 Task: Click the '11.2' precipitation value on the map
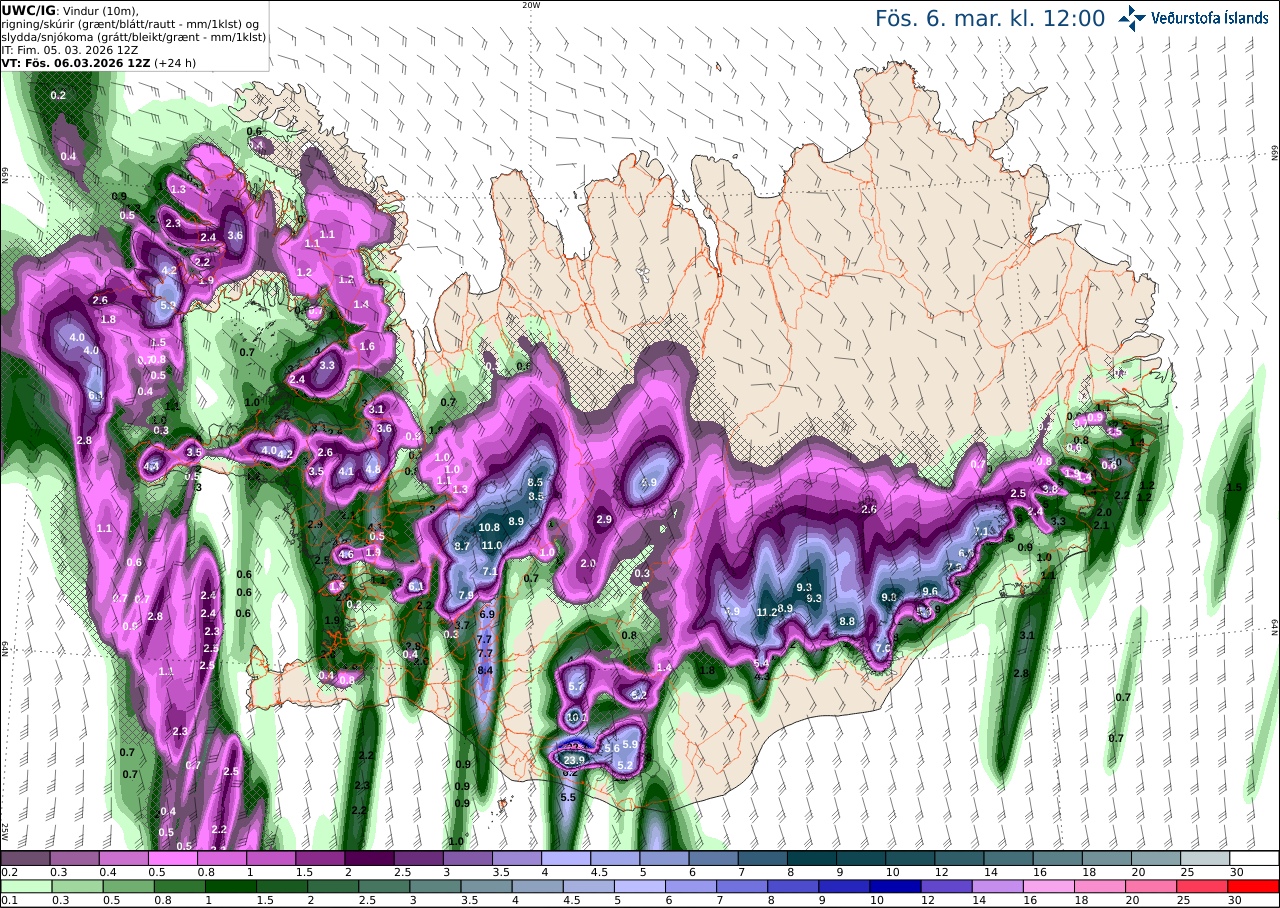[x=767, y=612]
